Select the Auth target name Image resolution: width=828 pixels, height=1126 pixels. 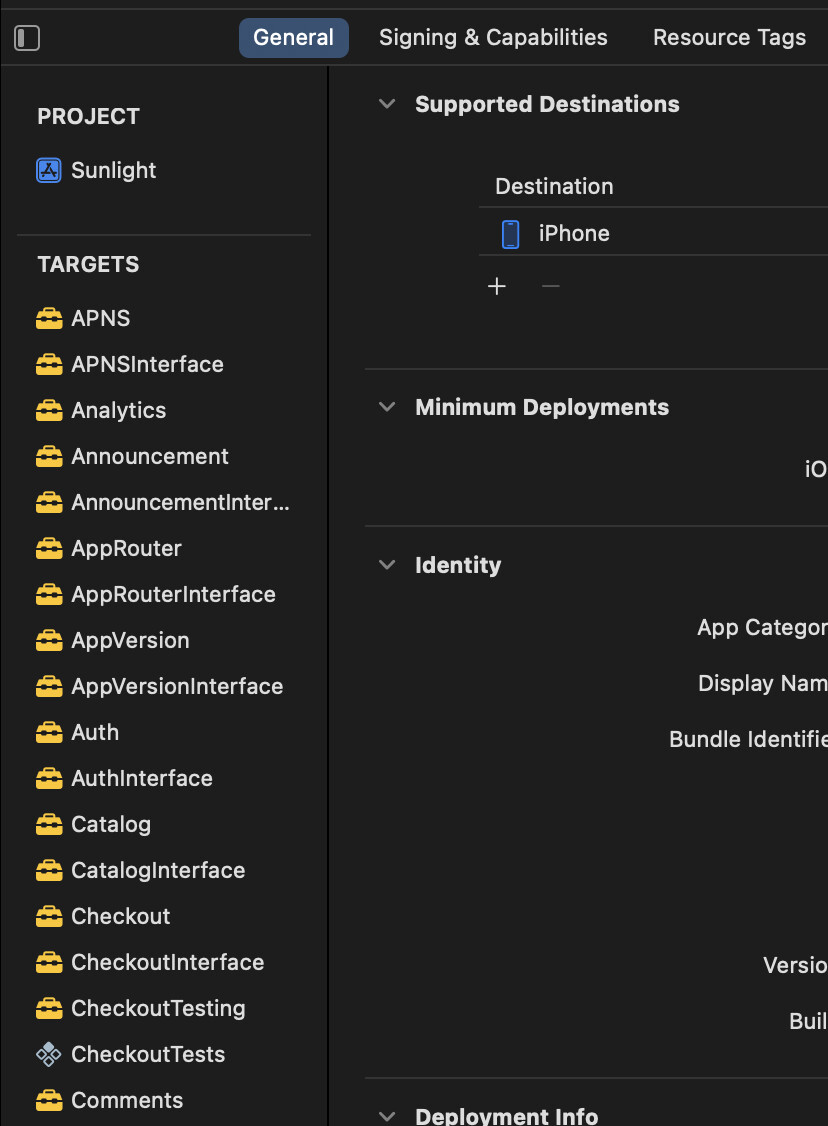pyautogui.click(x=96, y=732)
